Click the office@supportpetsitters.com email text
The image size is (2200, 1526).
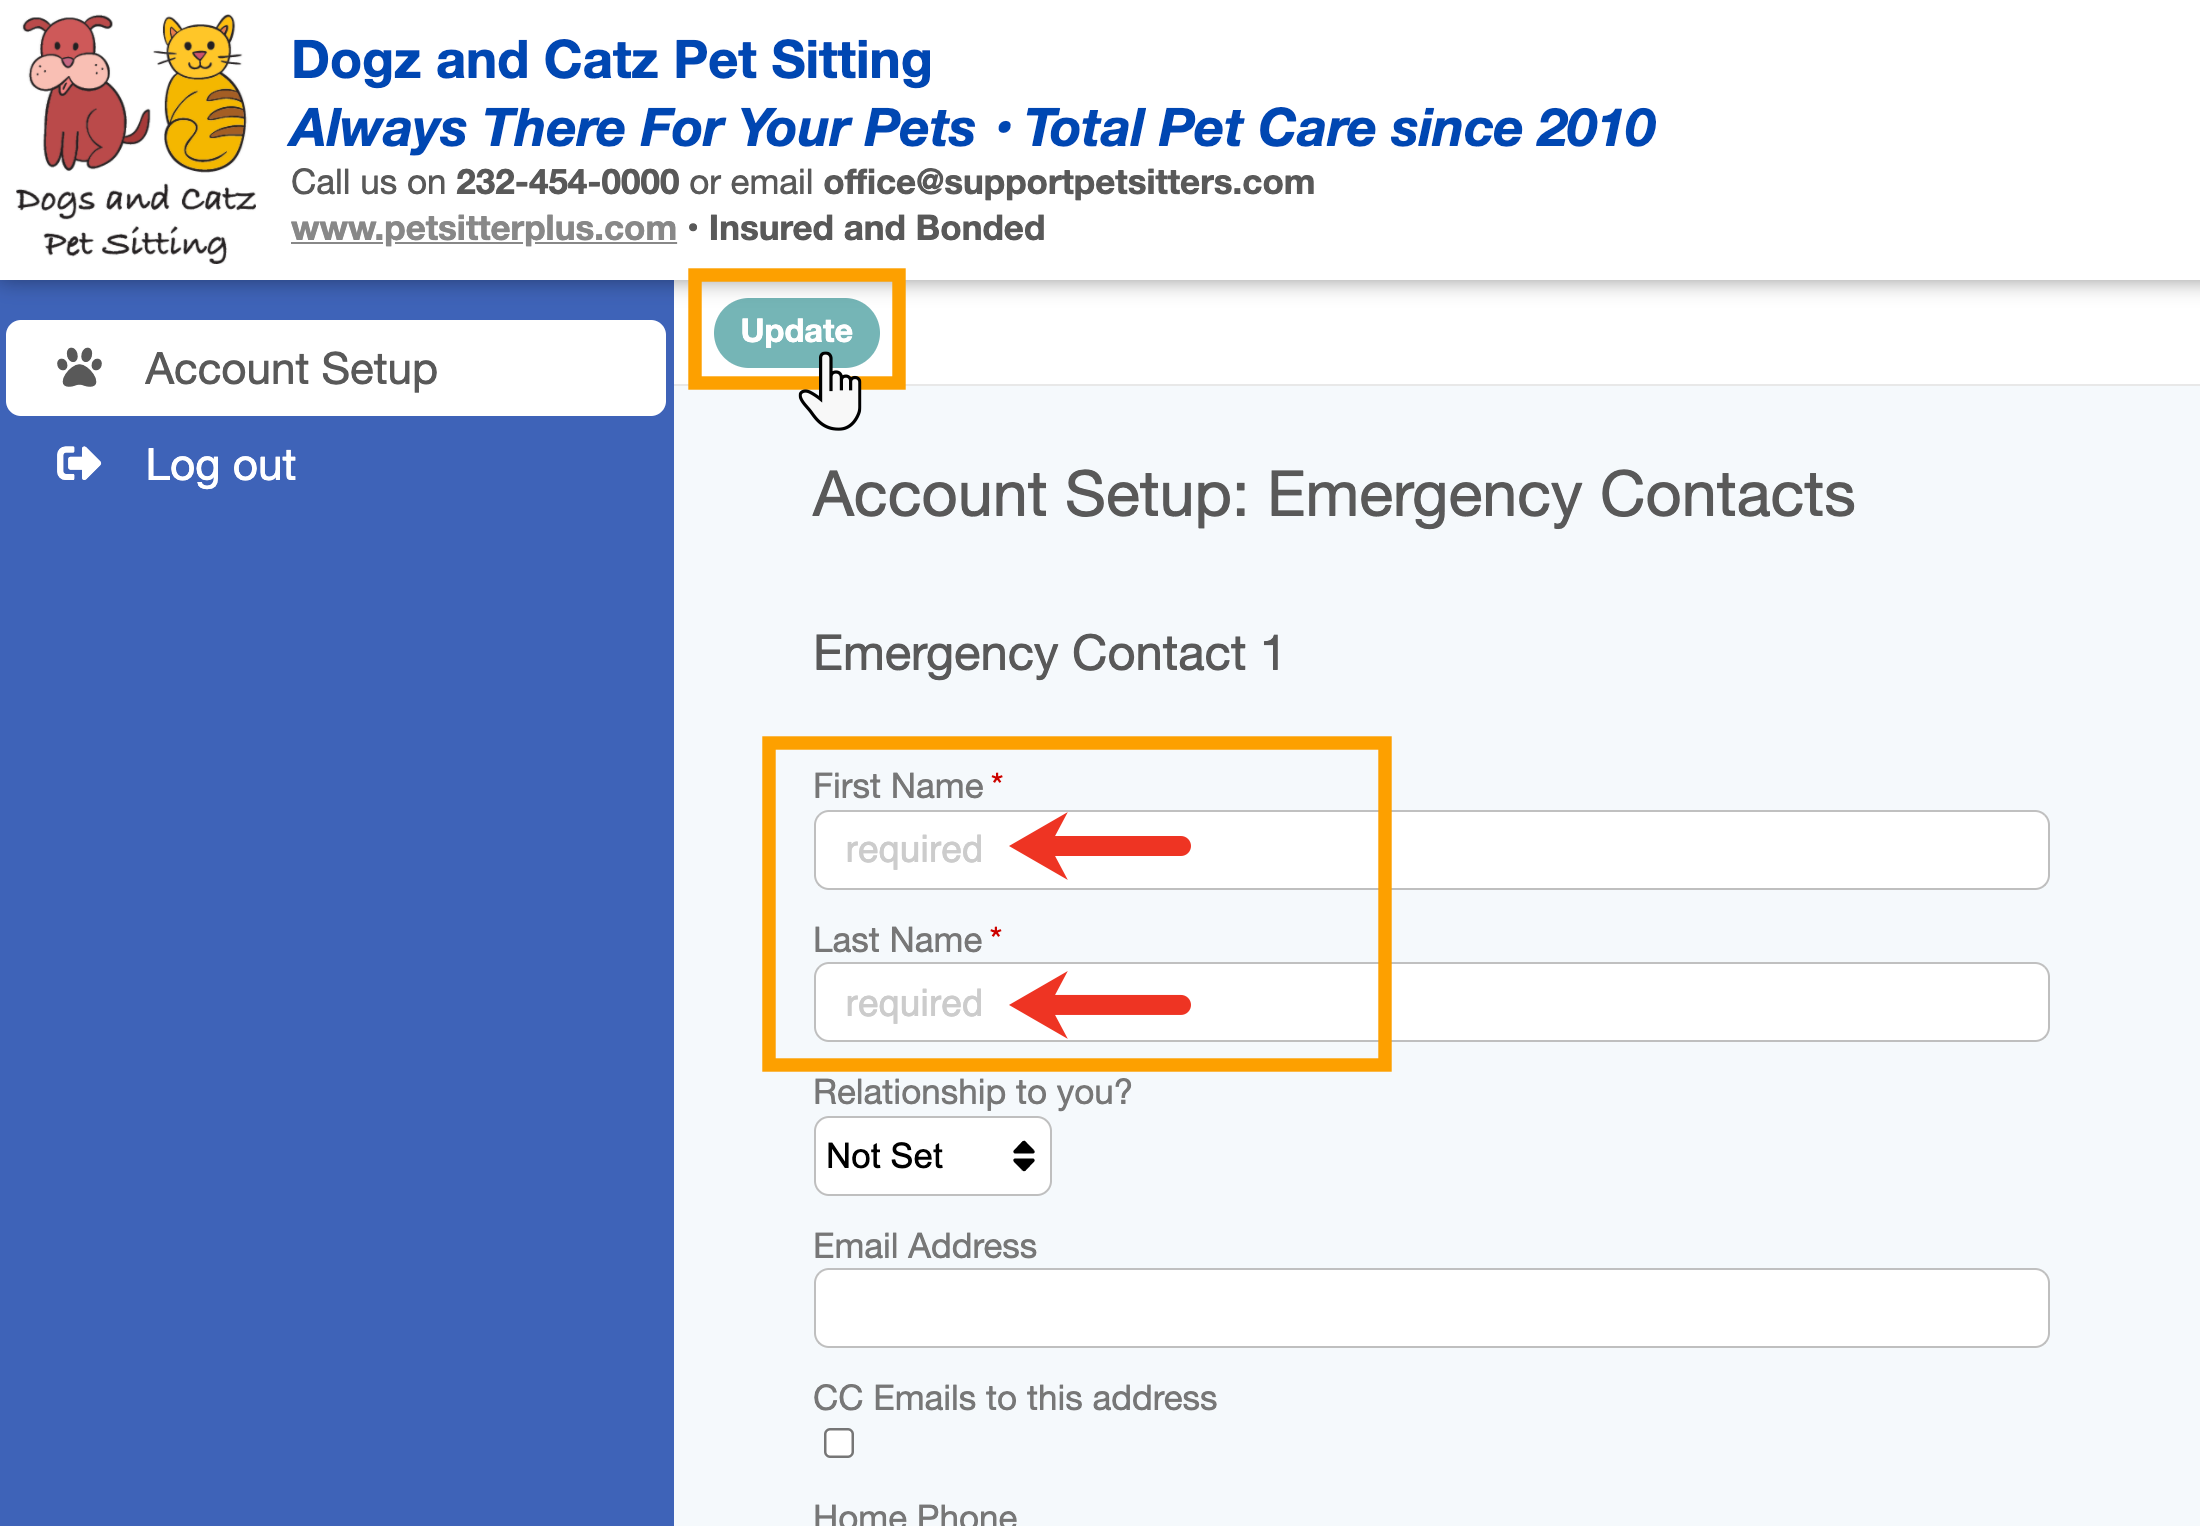tap(1068, 182)
